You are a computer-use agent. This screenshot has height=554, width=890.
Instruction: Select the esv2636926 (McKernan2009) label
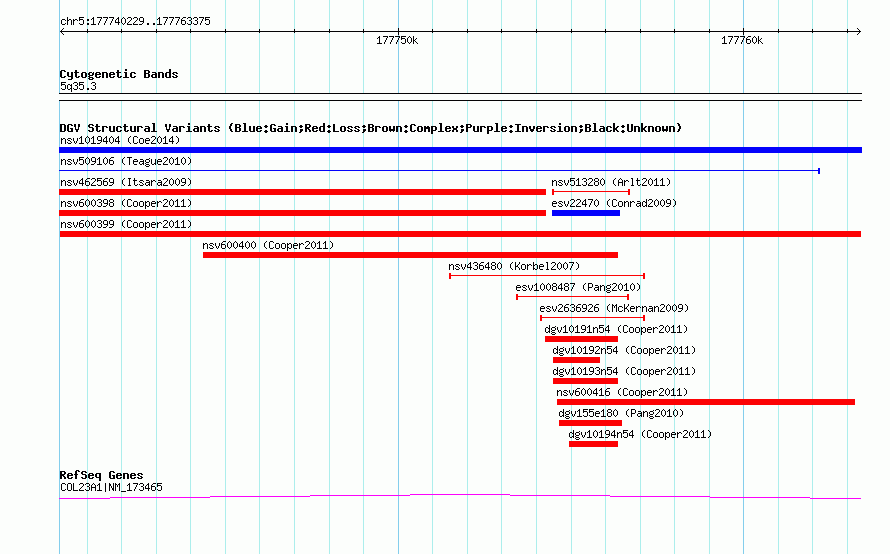click(614, 308)
